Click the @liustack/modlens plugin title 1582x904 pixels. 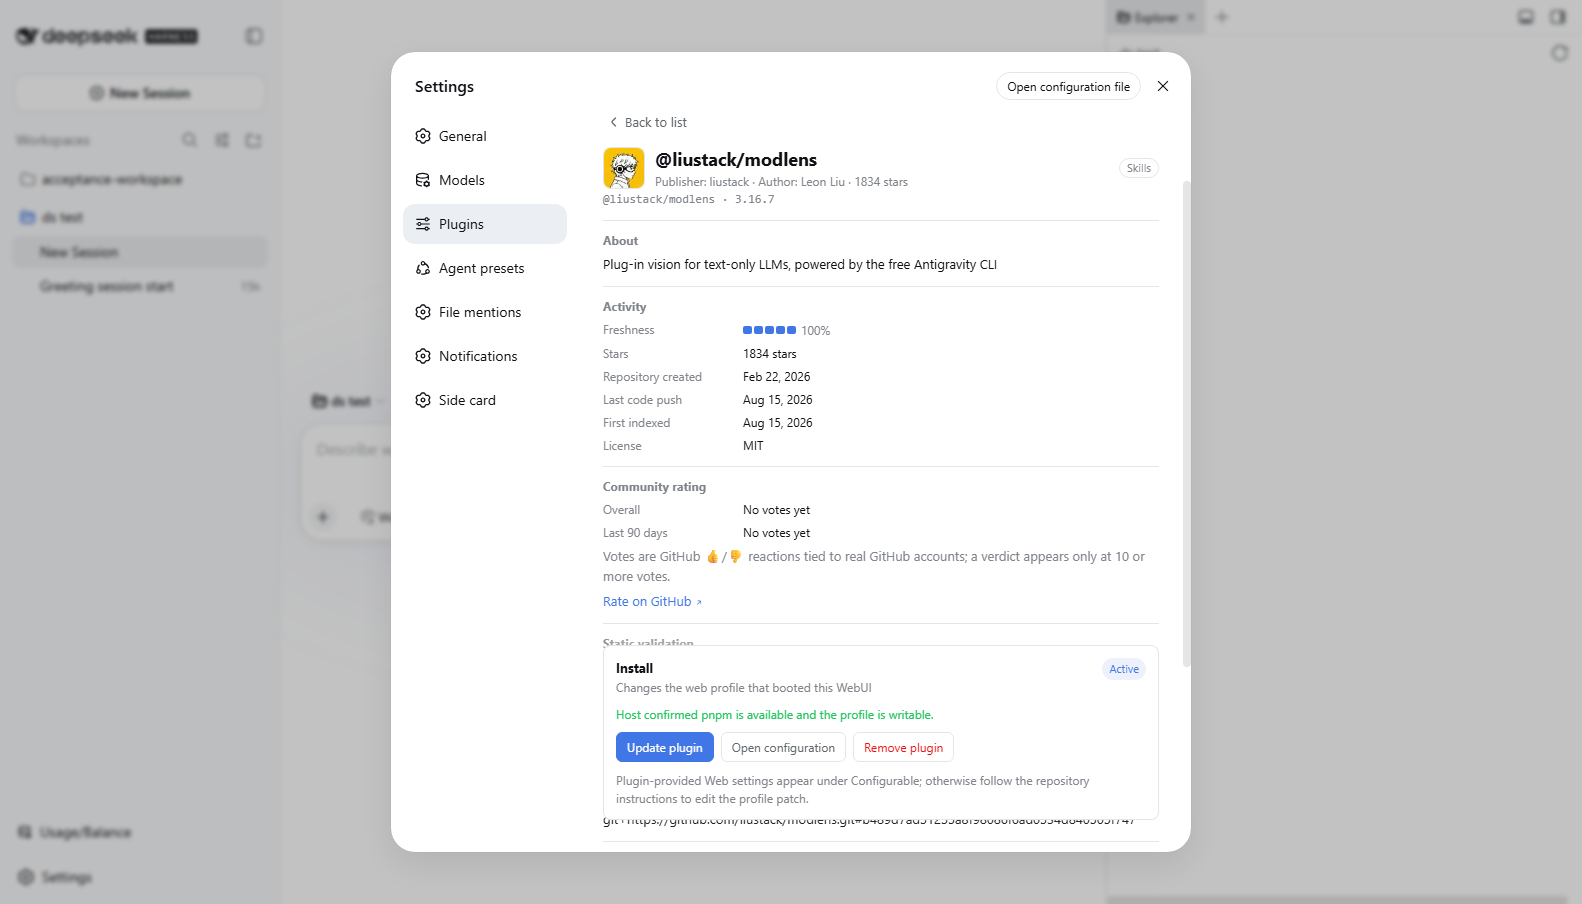(736, 160)
